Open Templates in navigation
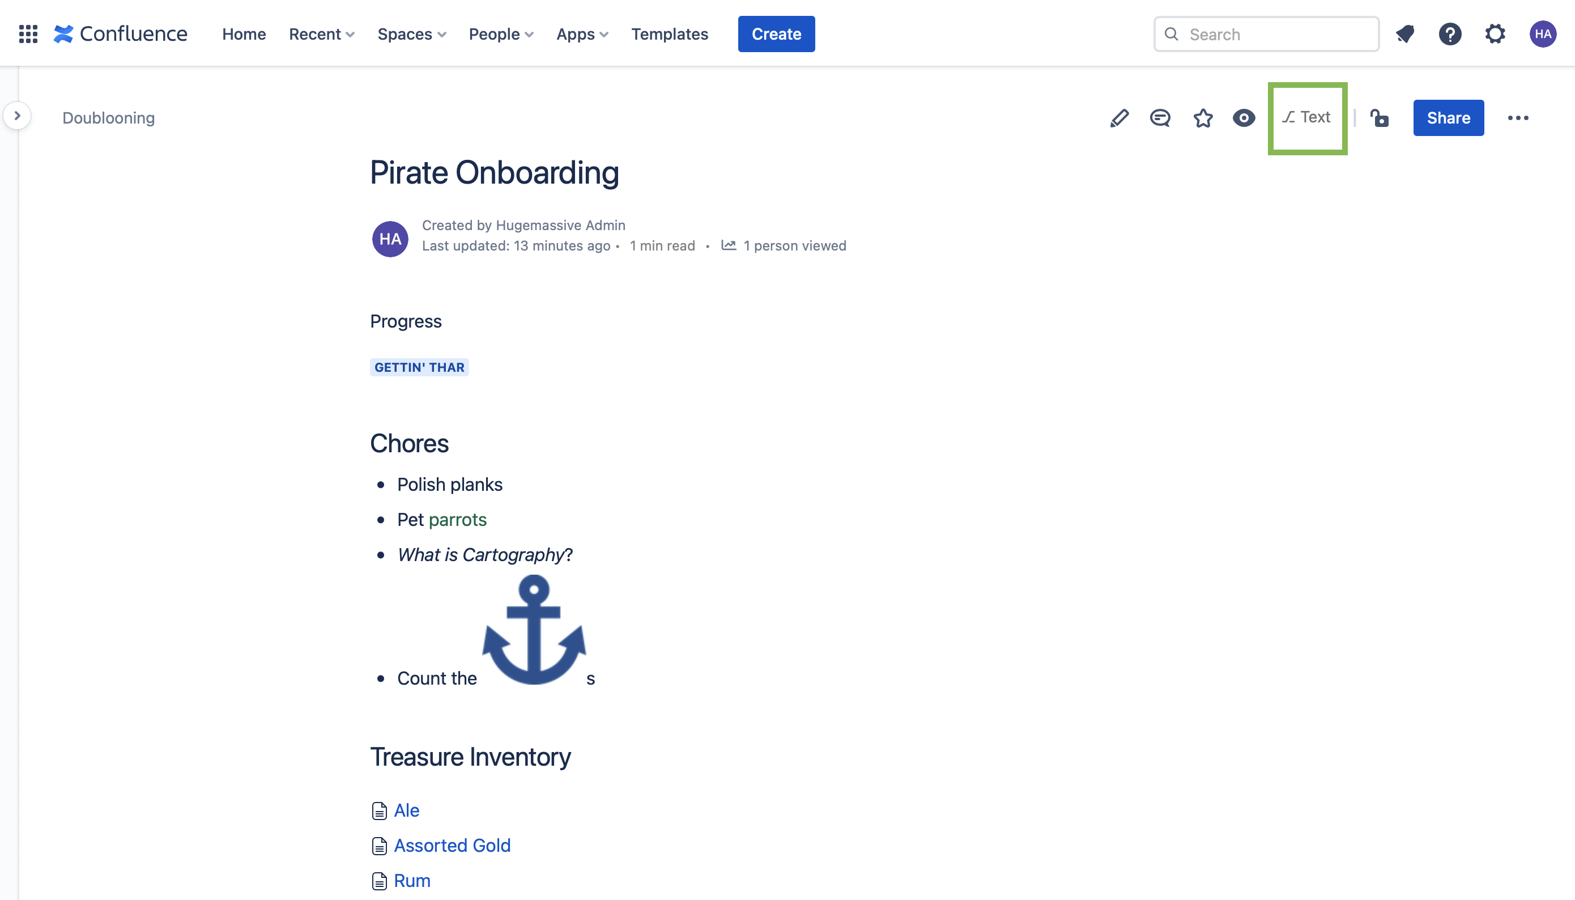1575x900 pixels. [x=669, y=34]
